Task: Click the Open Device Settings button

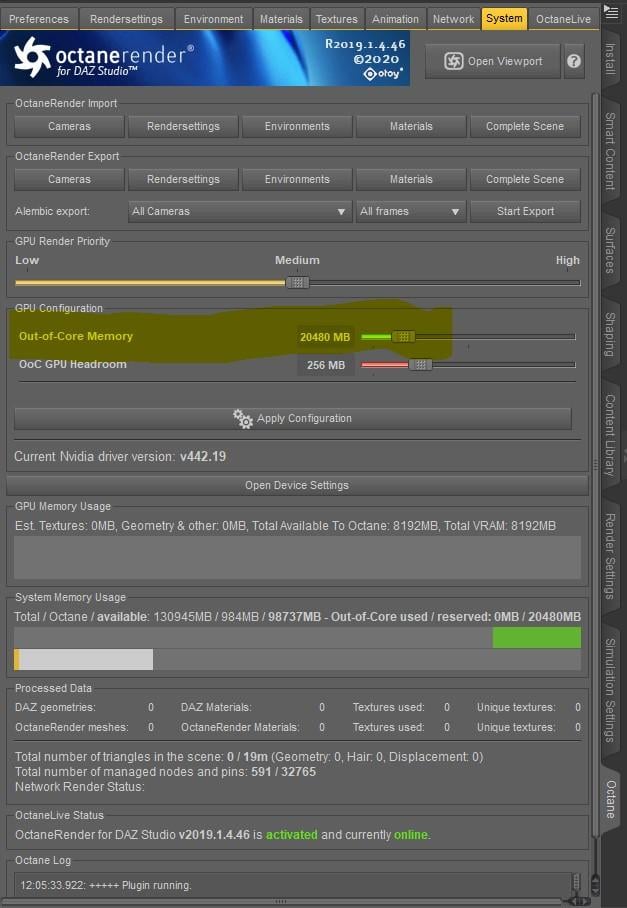Action: (x=297, y=485)
